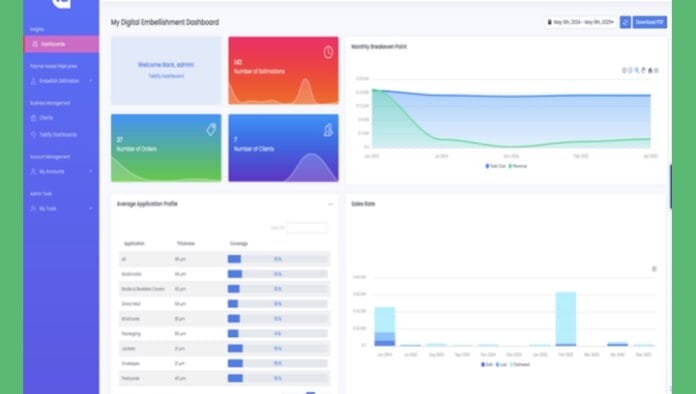Click the Search field above the application table
Screen dimensions: 696x394
point(307,228)
